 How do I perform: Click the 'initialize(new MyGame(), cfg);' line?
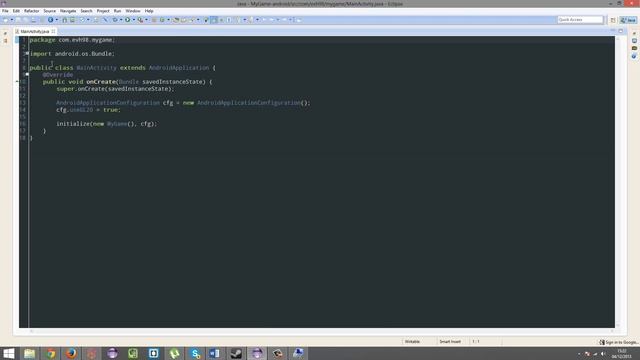pos(107,124)
